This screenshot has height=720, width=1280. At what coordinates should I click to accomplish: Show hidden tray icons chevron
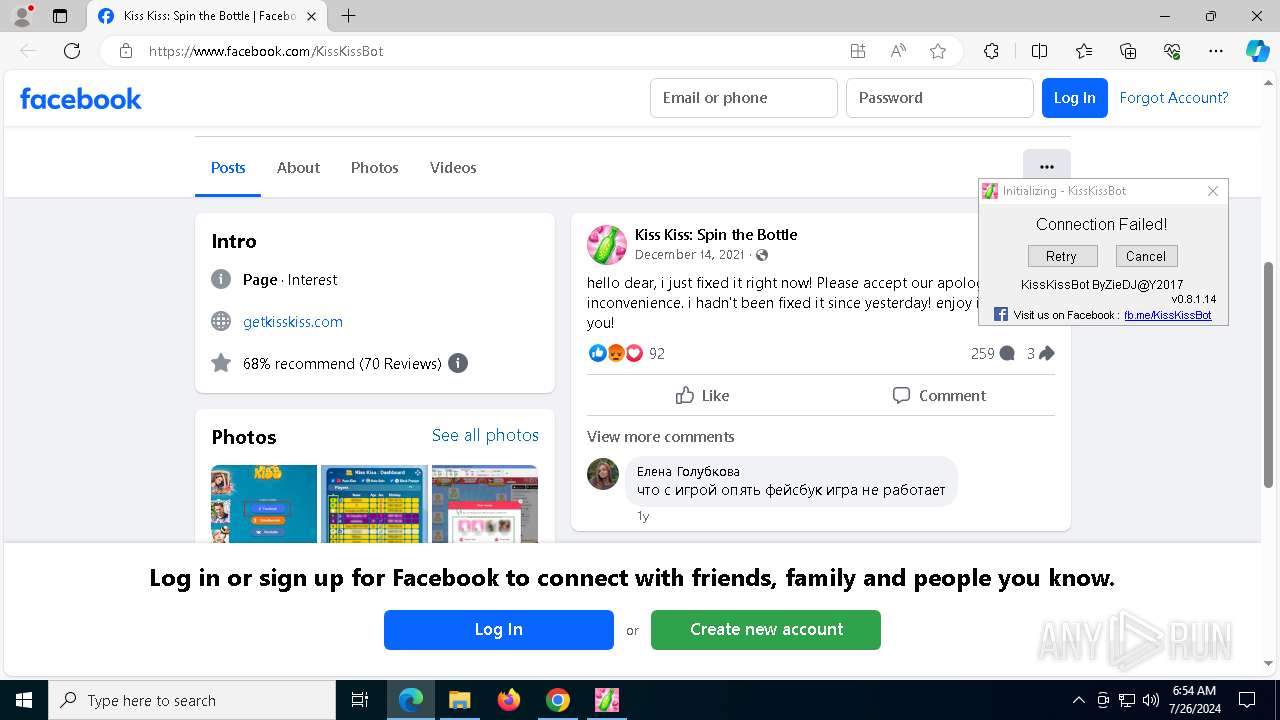1078,700
